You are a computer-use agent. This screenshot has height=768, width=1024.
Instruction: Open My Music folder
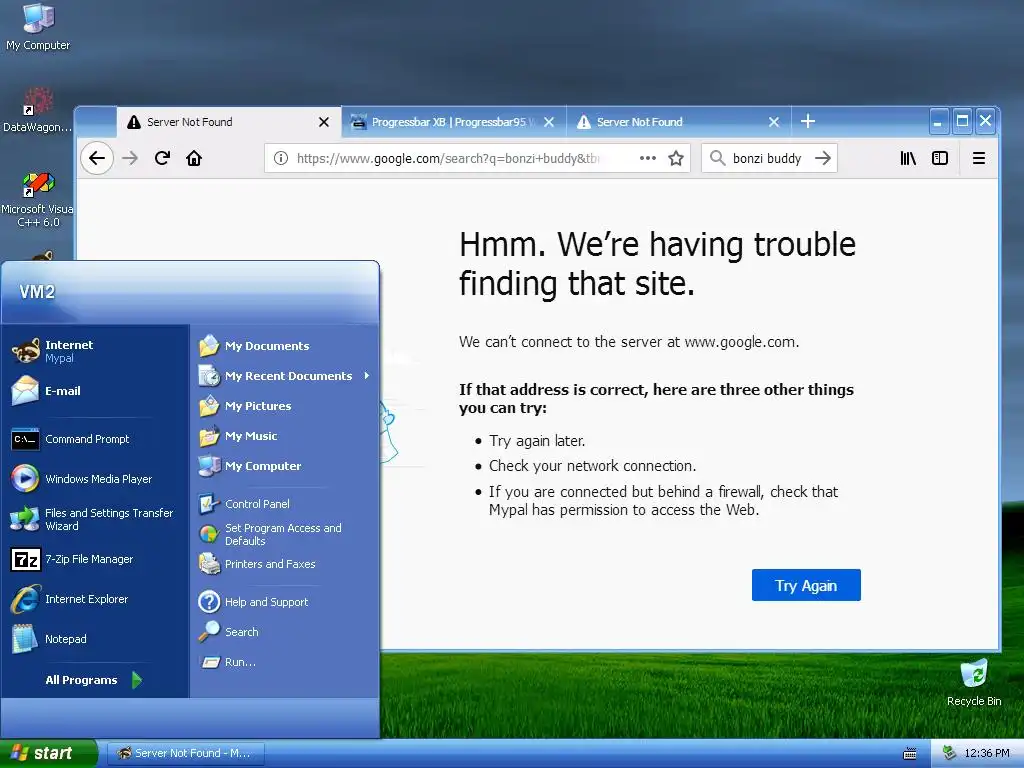[285, 436]
